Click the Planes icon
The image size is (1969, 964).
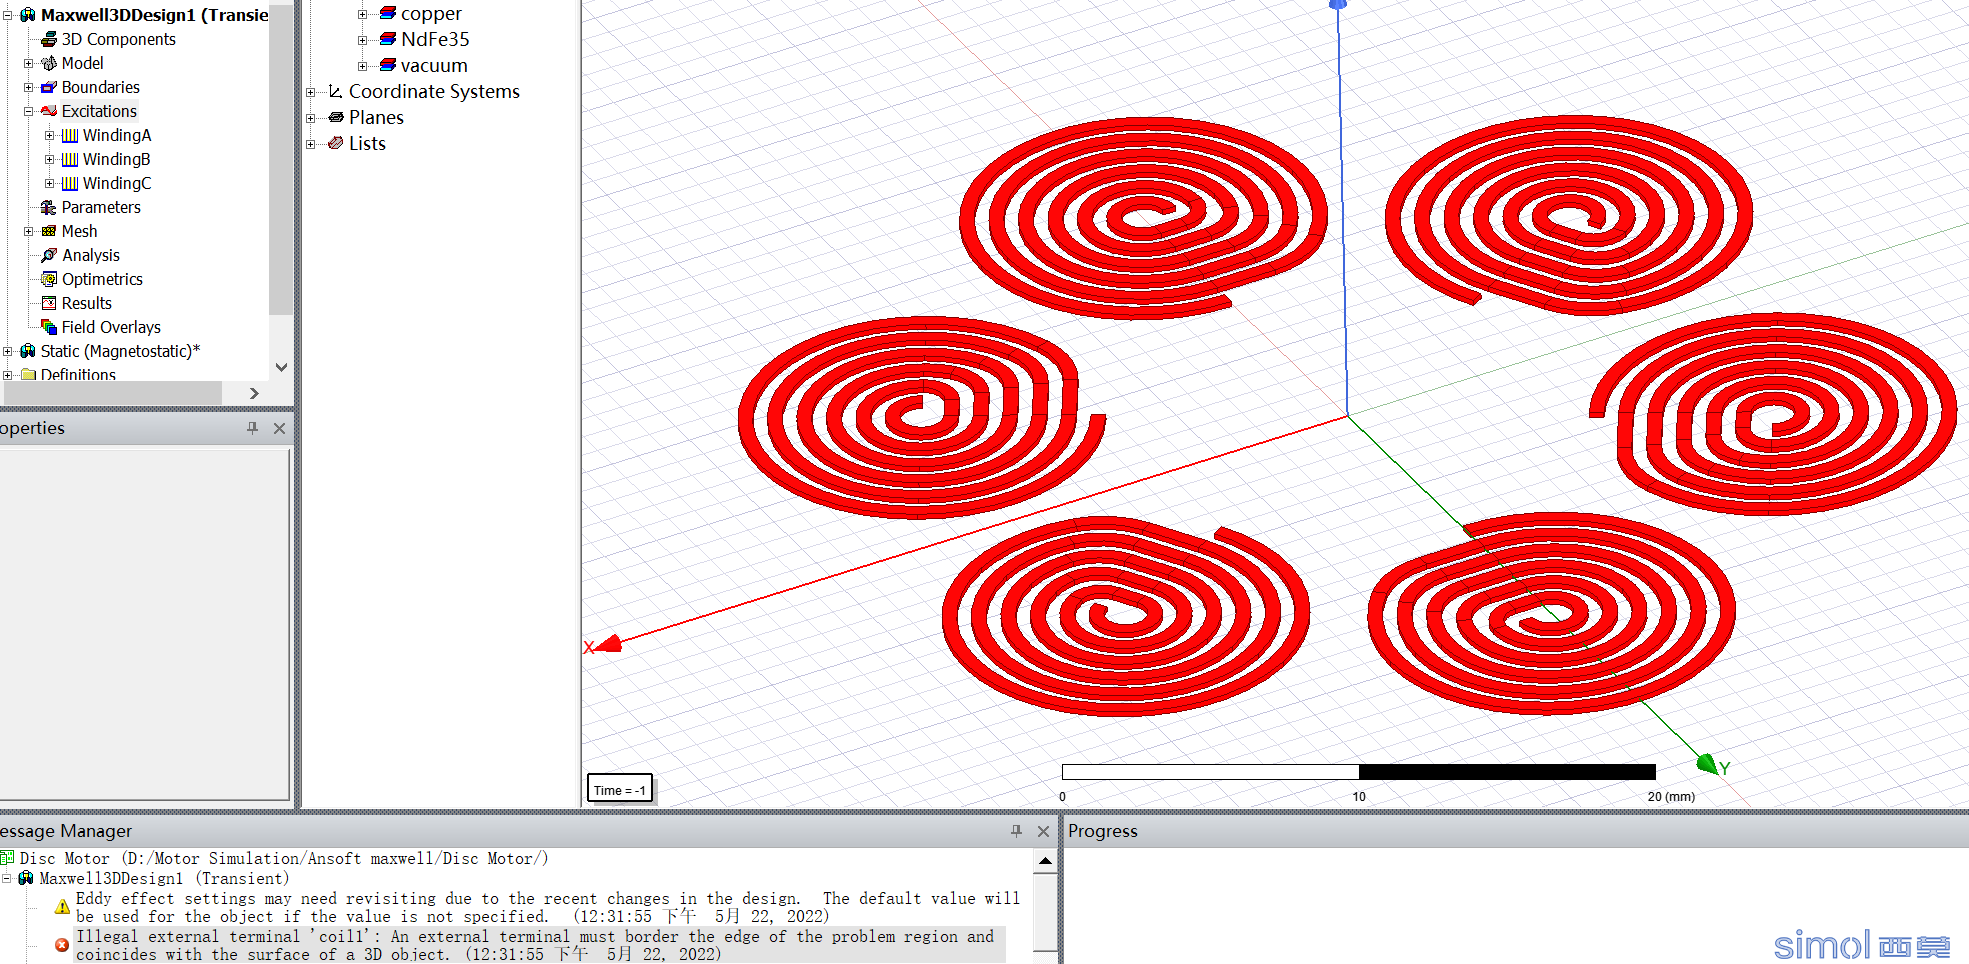336,117
